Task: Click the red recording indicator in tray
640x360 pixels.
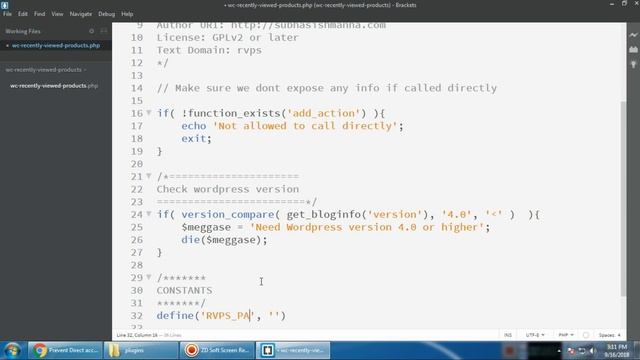Action: (x=509, y=351)
